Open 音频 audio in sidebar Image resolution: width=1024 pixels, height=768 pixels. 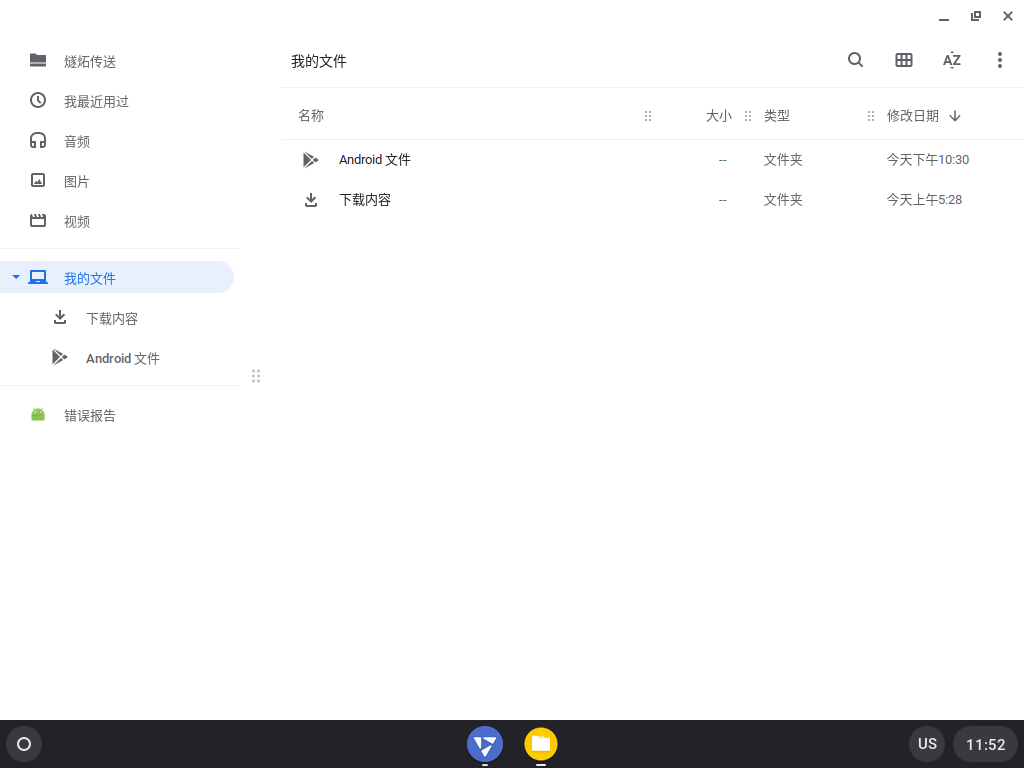tap(77, 141)
